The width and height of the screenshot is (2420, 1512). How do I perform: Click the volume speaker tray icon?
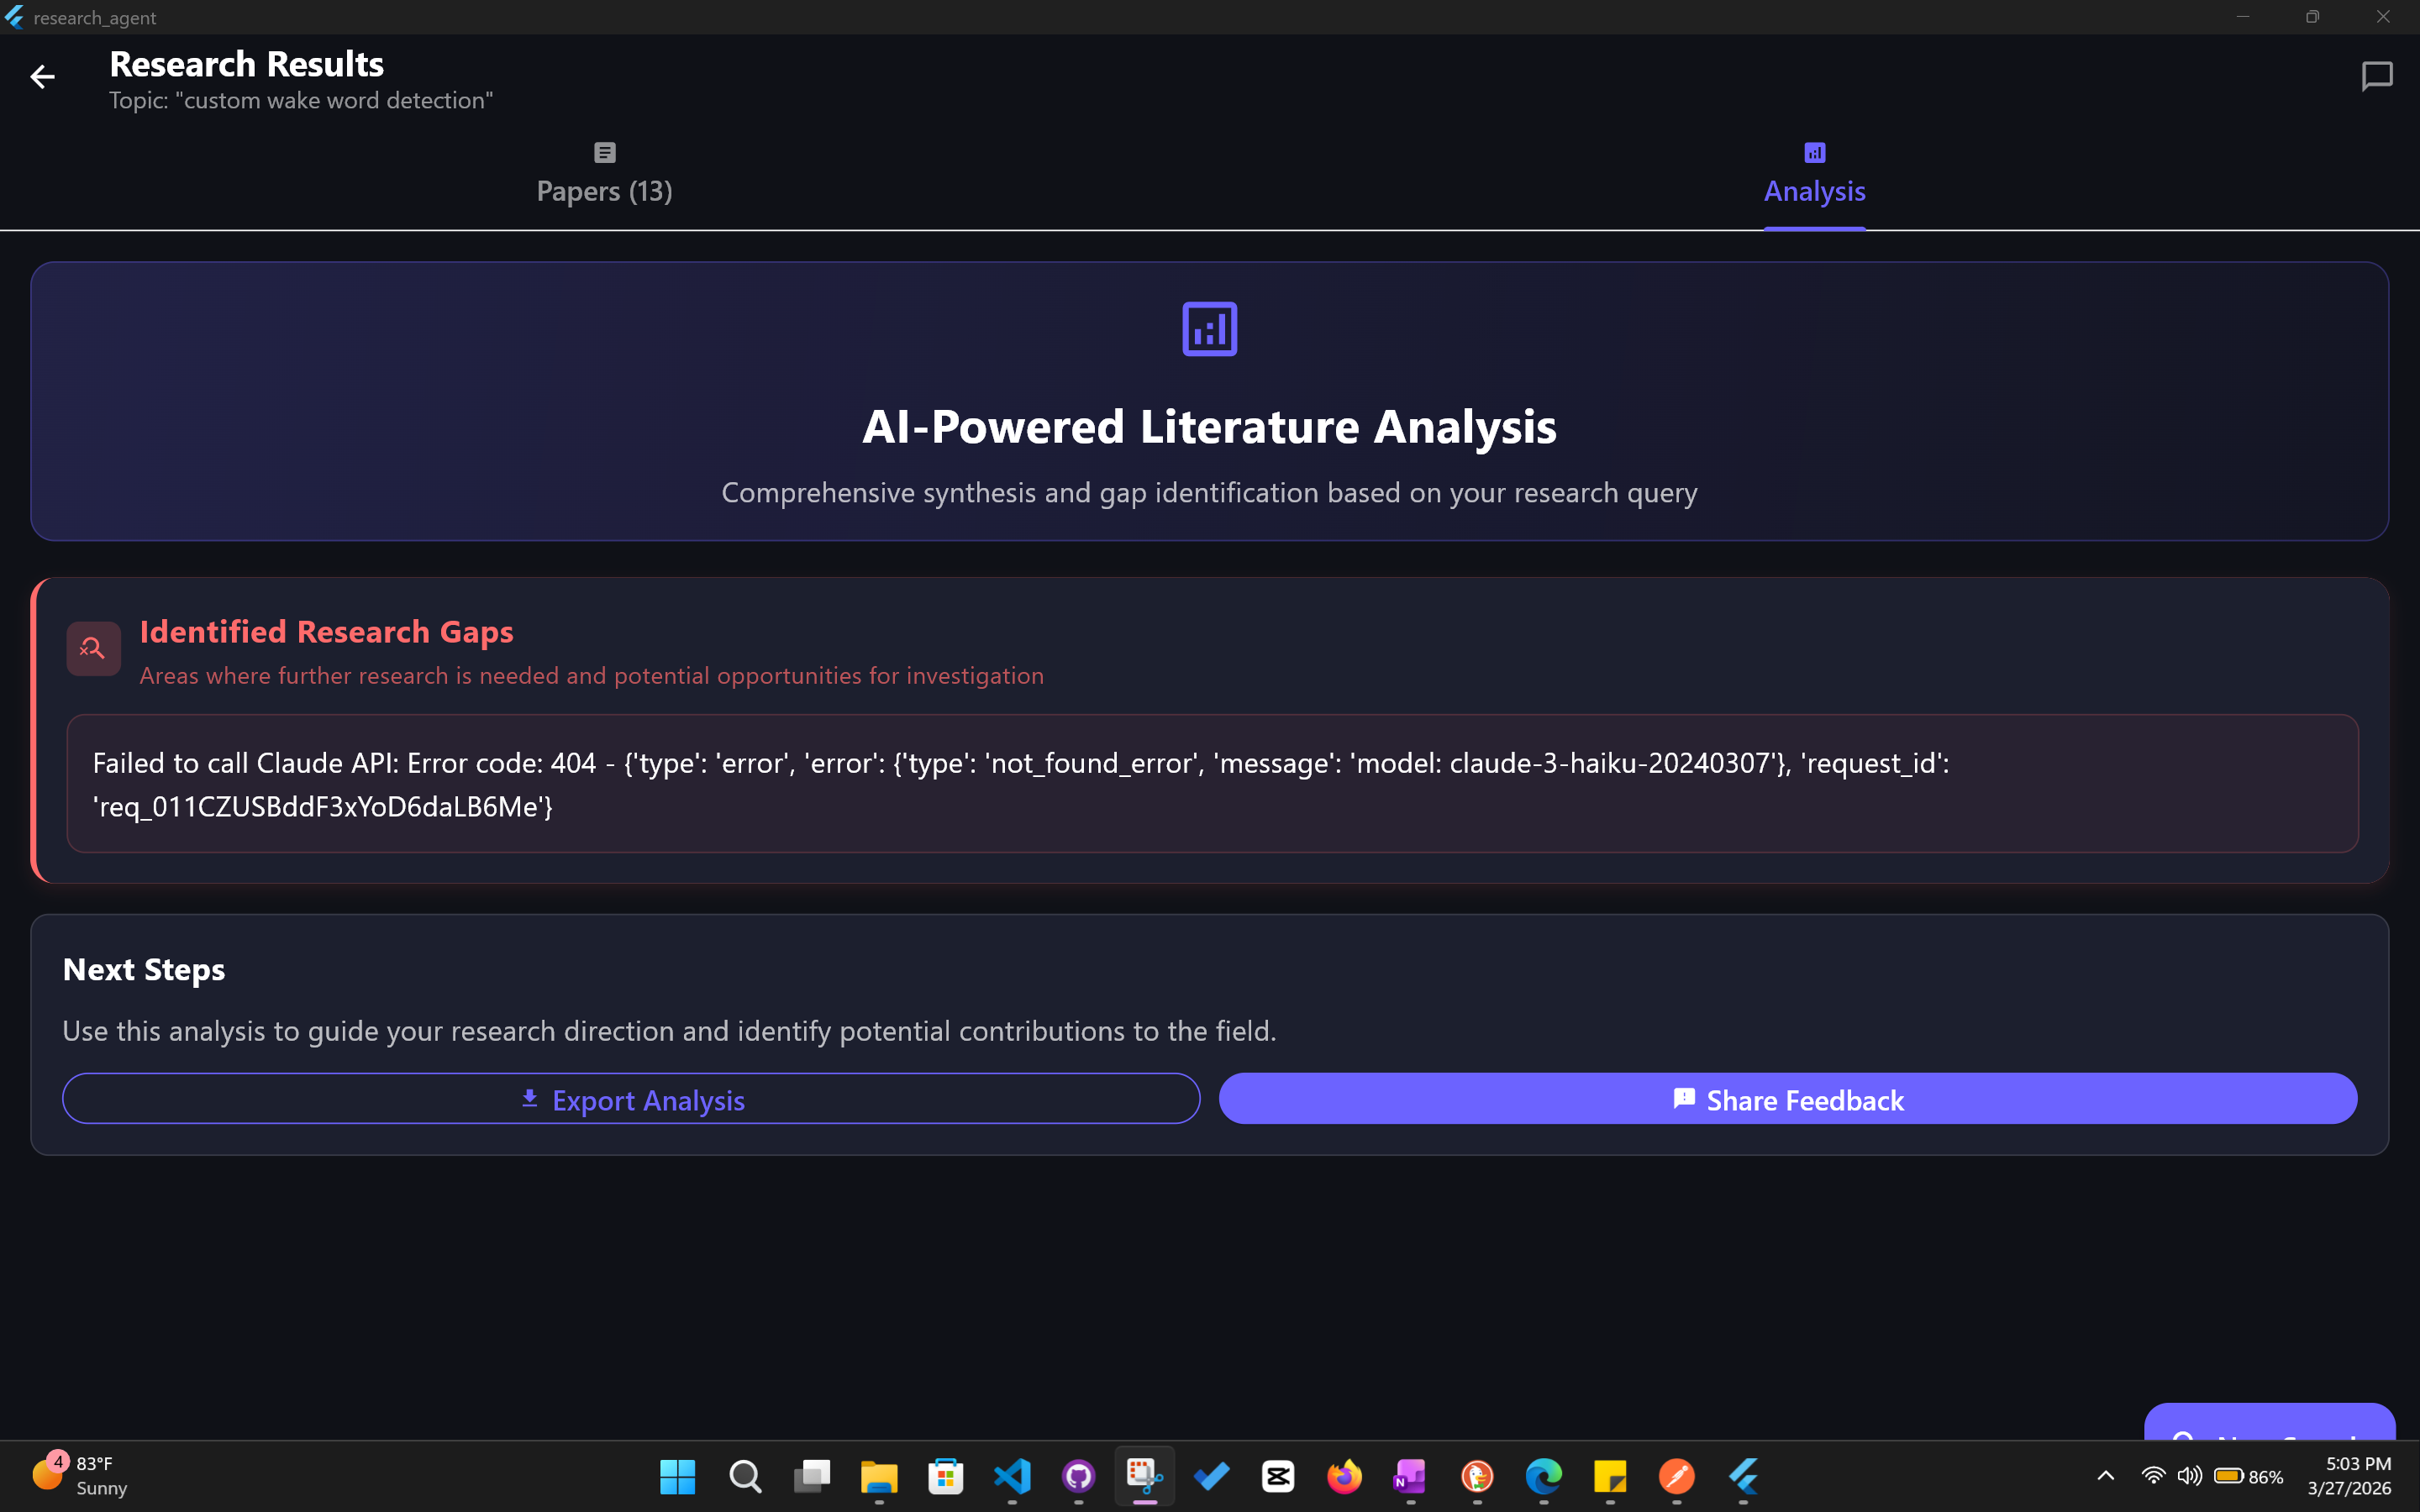tap(2188, 1476)
